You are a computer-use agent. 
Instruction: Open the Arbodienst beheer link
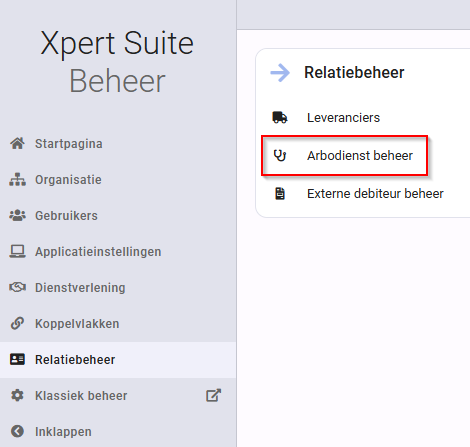[360, 155]
